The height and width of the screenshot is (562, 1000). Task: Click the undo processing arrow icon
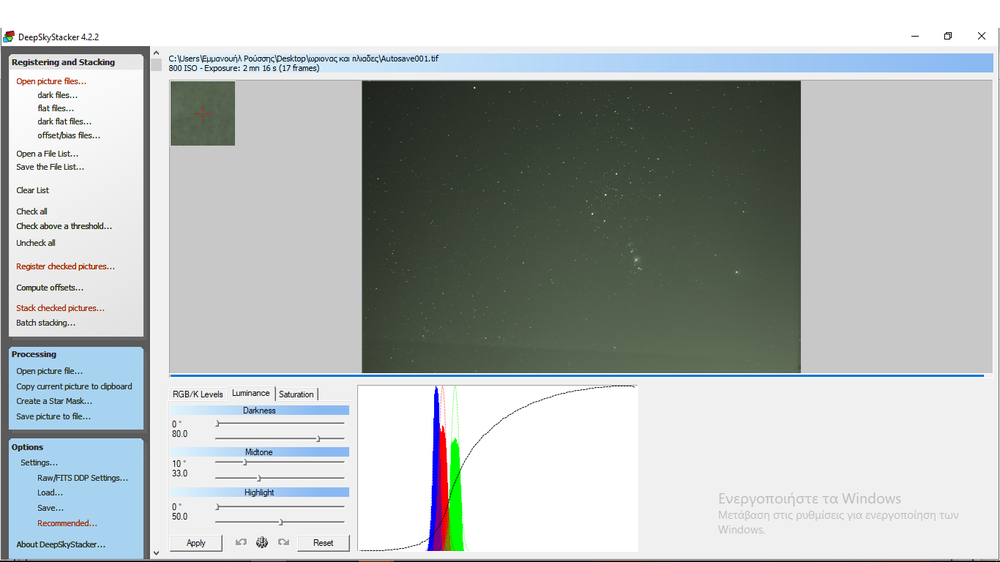coord(241,542)
